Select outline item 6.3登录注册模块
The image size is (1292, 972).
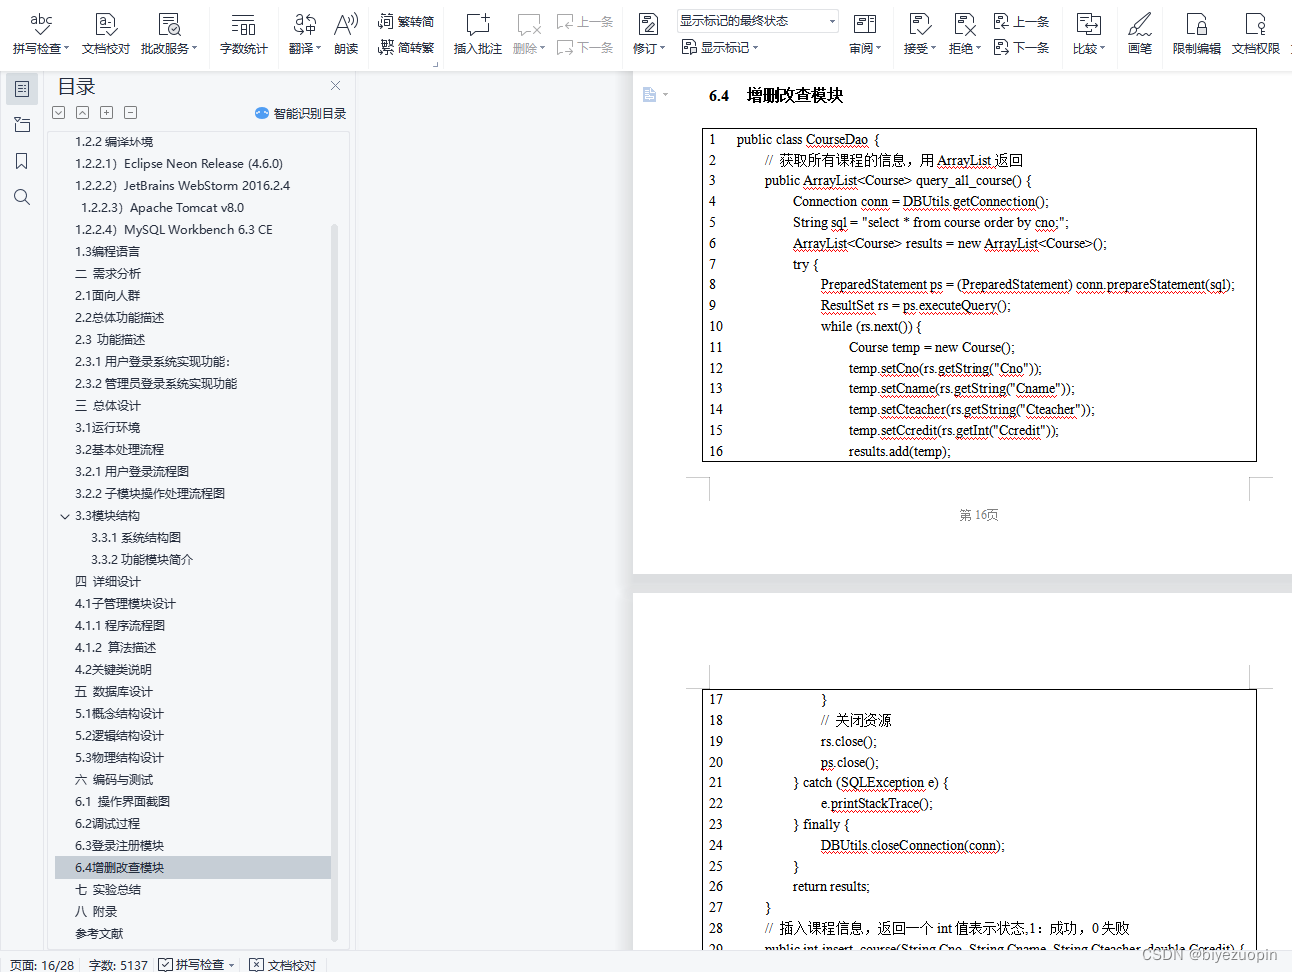[x=119, y=845]
